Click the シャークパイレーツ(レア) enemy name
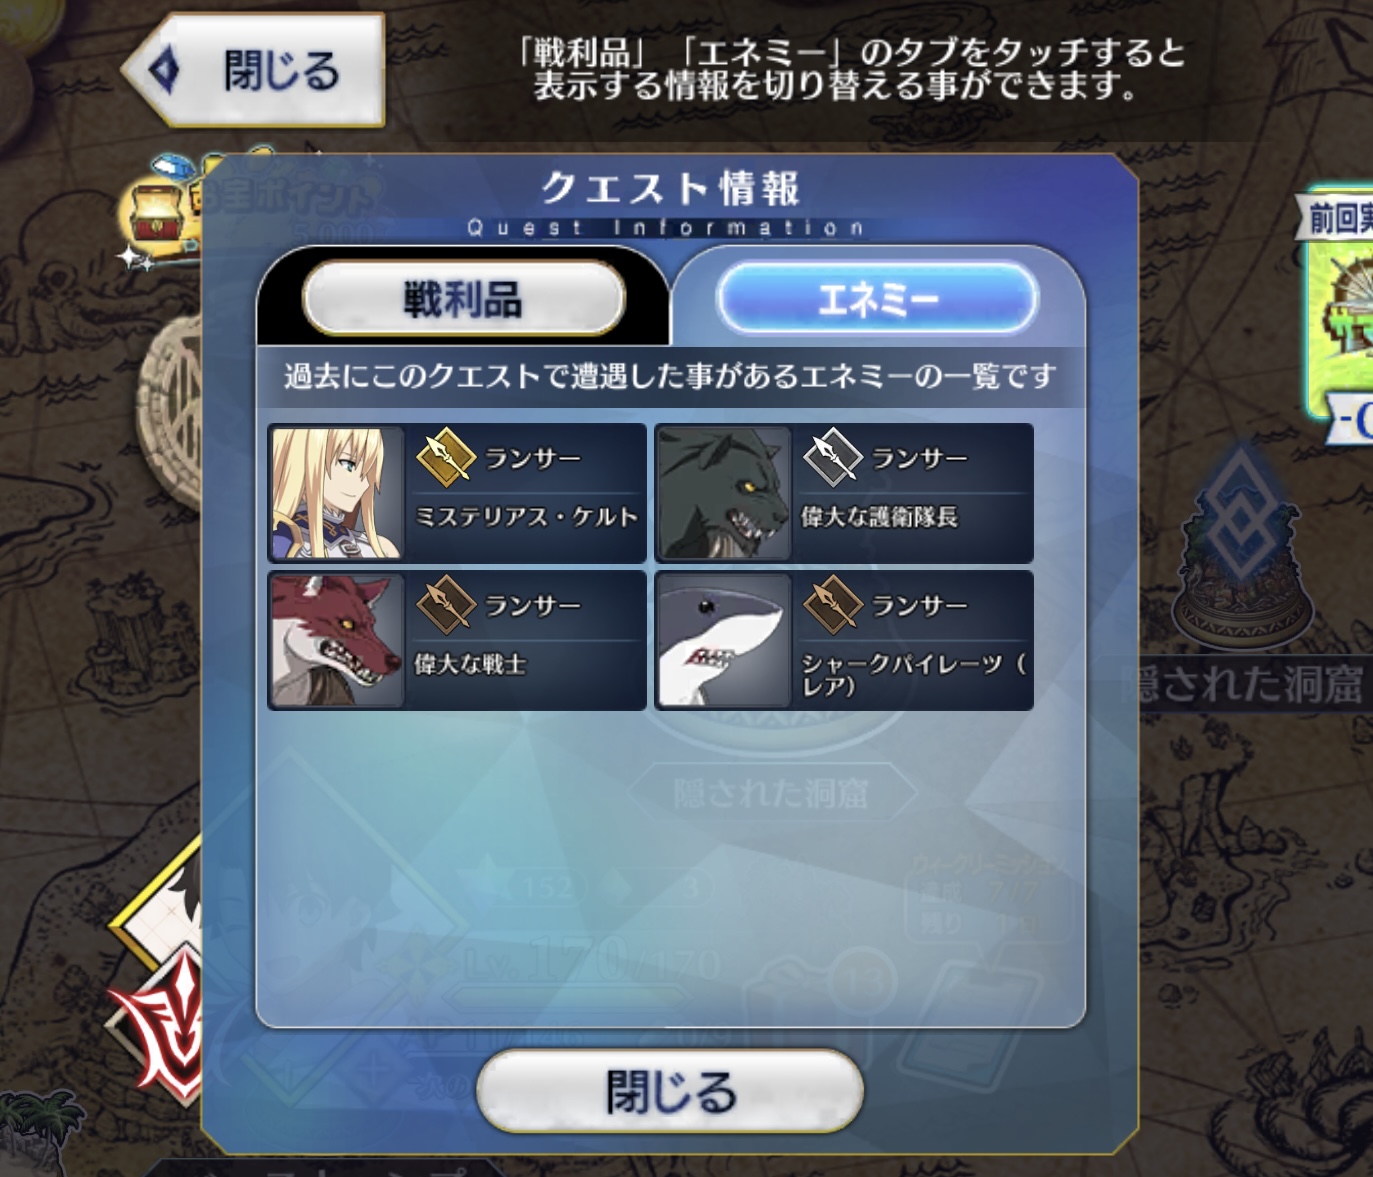 coord(914,674)
